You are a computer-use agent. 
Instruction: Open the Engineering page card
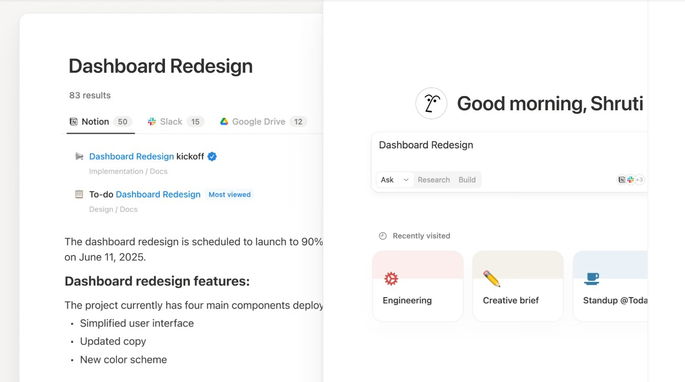point(418,286)
